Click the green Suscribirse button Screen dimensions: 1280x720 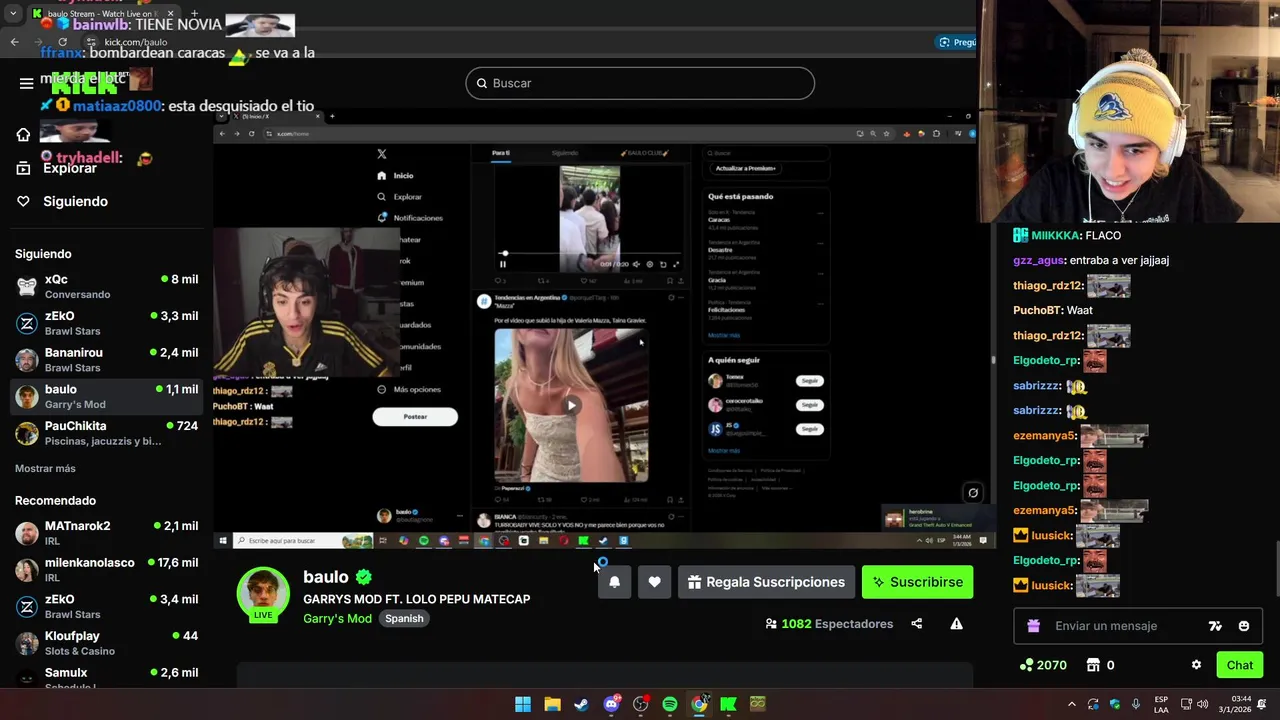(917, 582)
